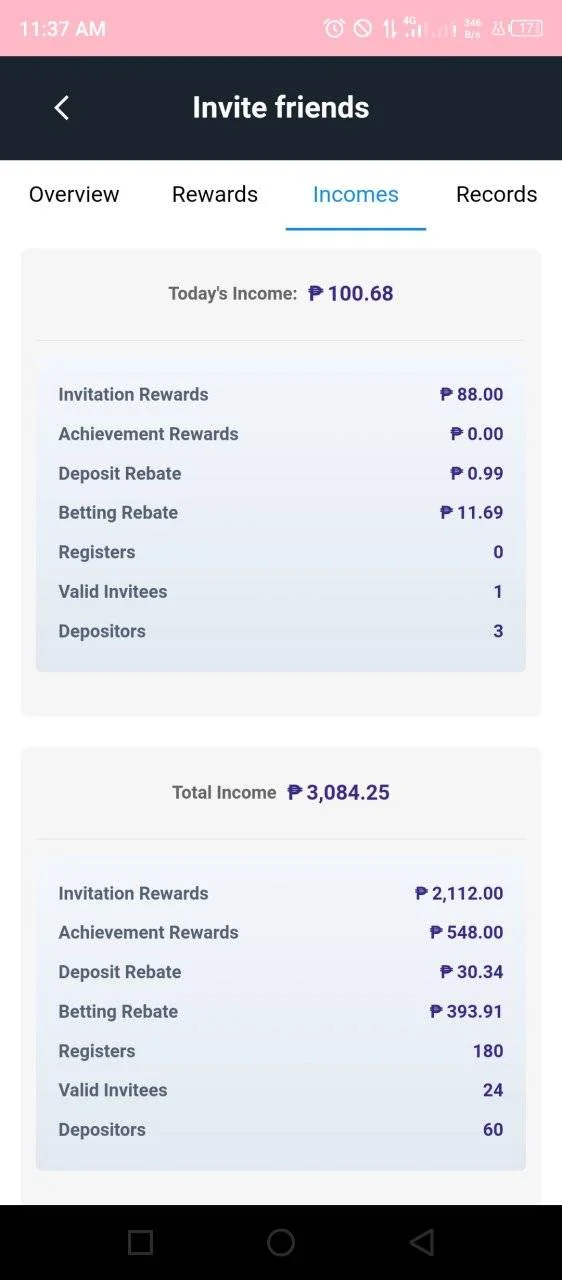Switch to the Rewards tab

pos(215,194)
